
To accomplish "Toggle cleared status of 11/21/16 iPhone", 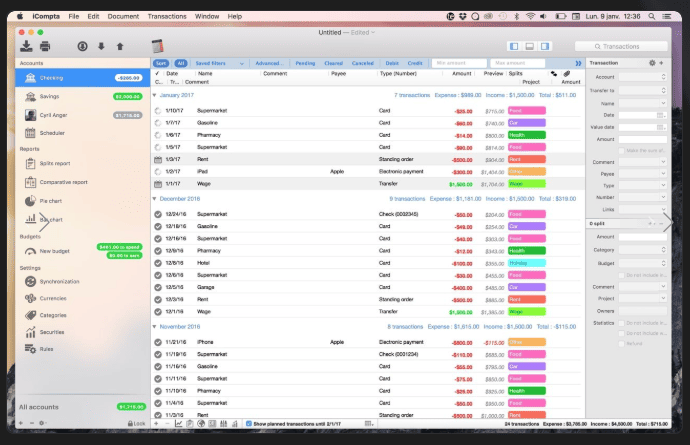I will (158, 342).
